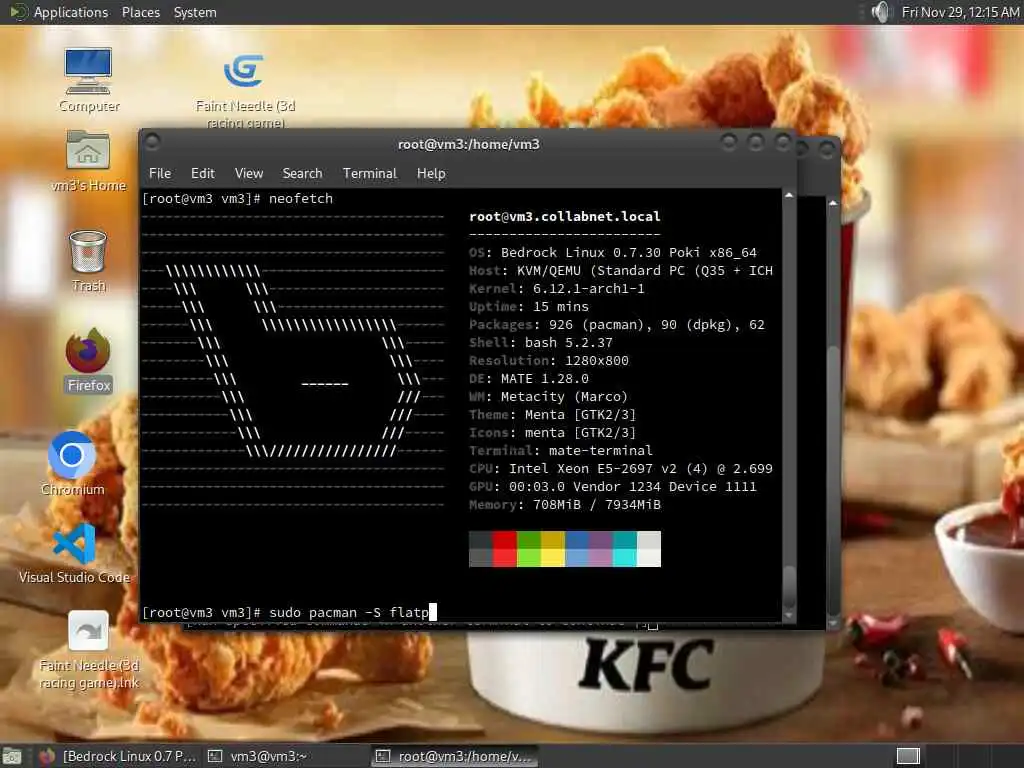The height and width of the screenshot is (768, 1024).
Task: Click the 'OS: Bedrock Linux 0.7.30 Poki' line
Action: point(613,253)
